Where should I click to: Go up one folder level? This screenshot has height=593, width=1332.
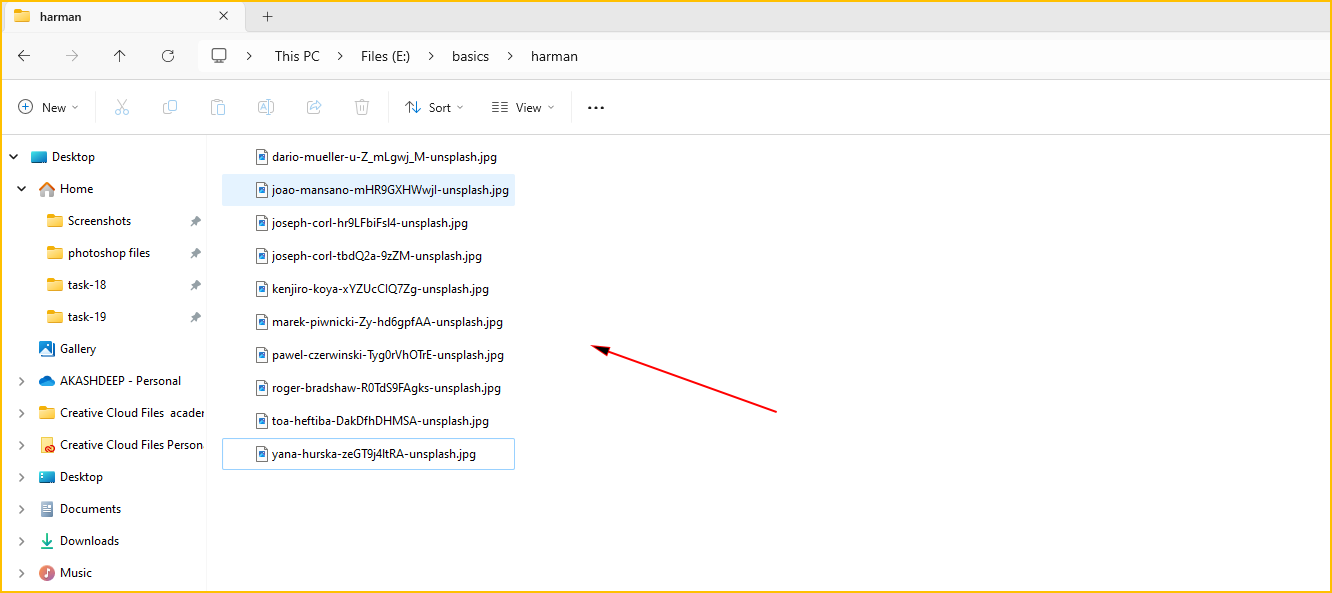click(120, 56)
